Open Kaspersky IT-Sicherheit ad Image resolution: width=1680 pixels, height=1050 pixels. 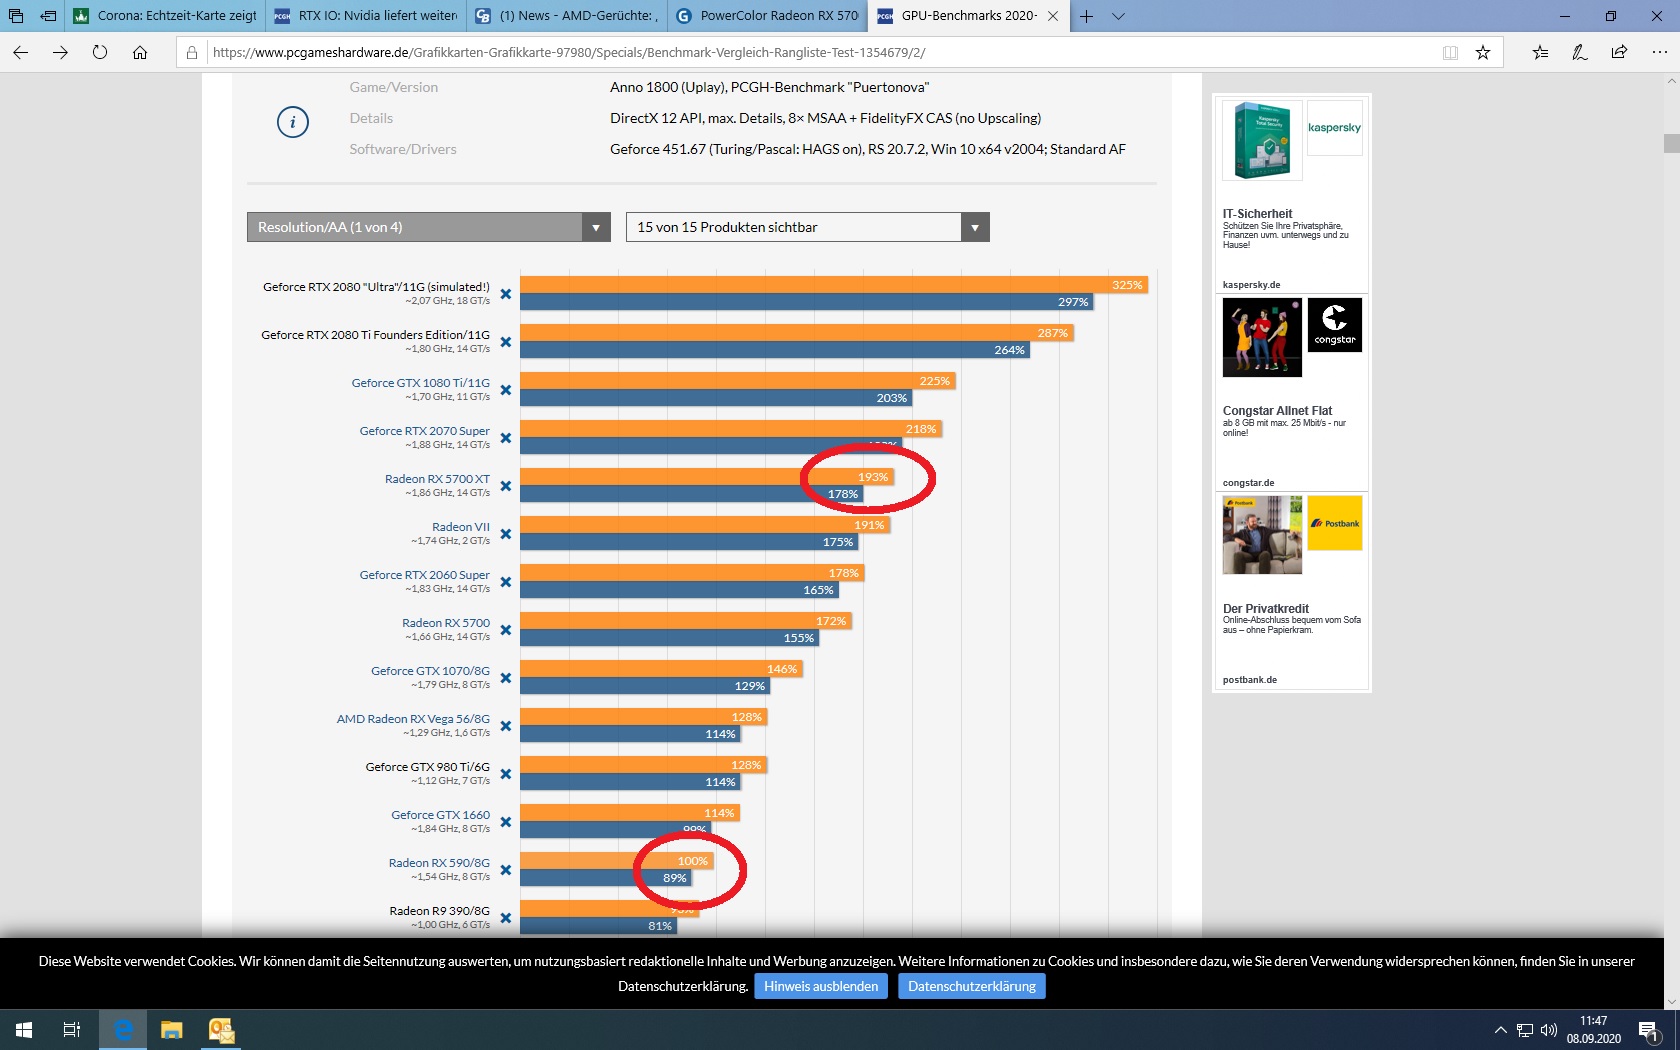1292,194
